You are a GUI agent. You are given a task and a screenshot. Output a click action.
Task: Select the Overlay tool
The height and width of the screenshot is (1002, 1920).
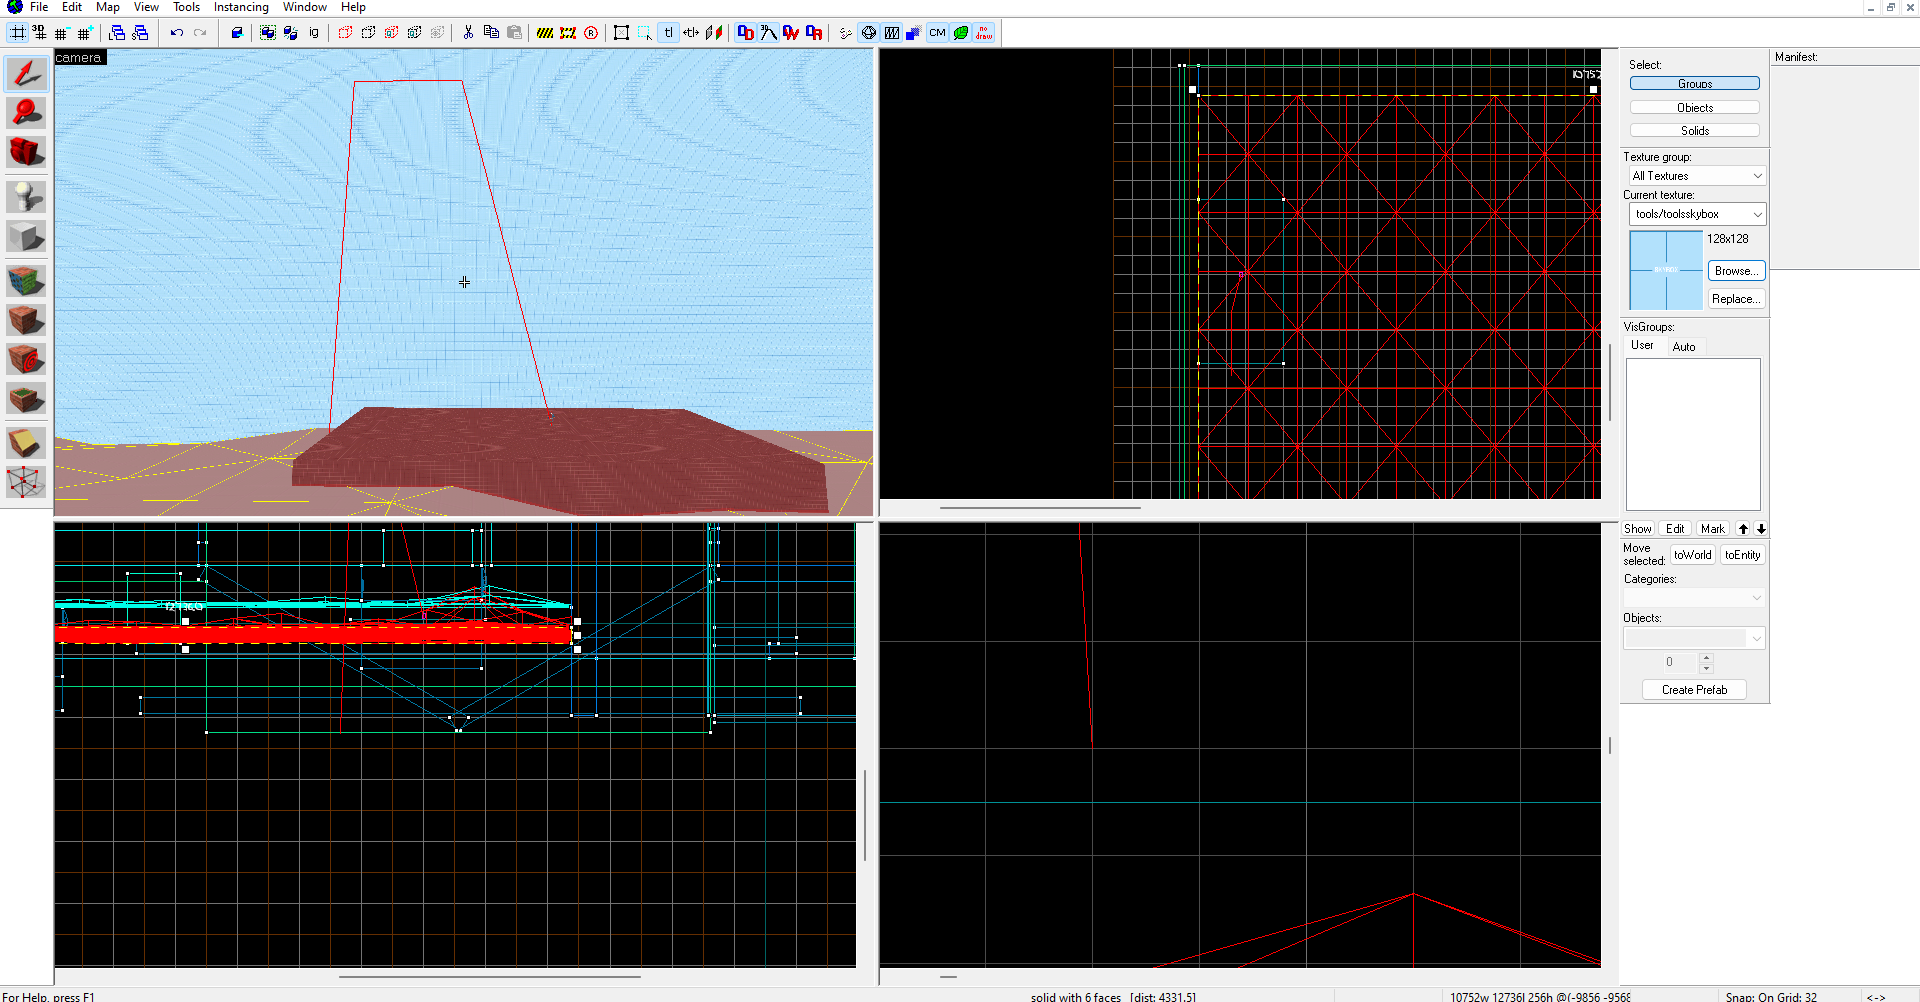tap(26, 399)
